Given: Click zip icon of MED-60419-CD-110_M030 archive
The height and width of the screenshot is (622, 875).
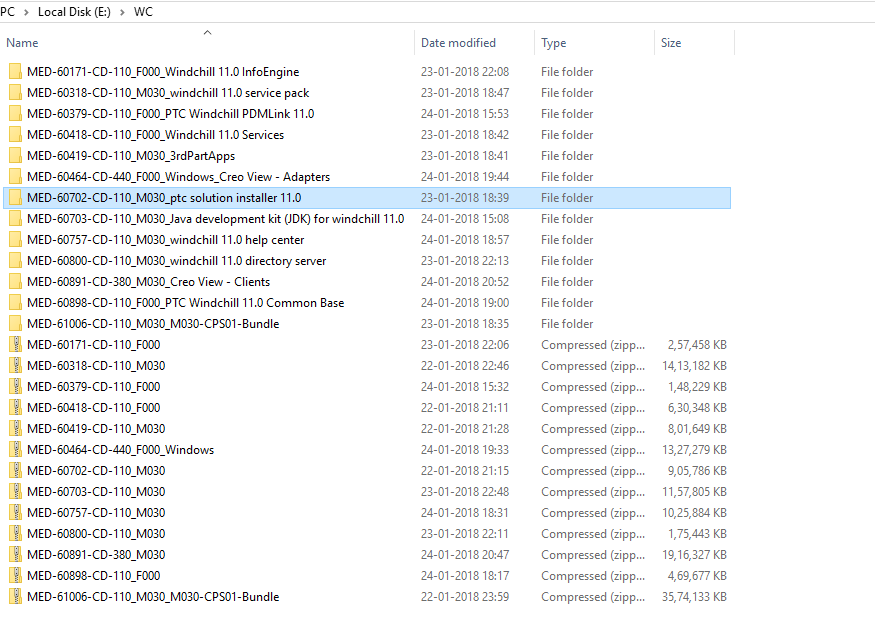Looking at the screenshot, I should 16,429.
